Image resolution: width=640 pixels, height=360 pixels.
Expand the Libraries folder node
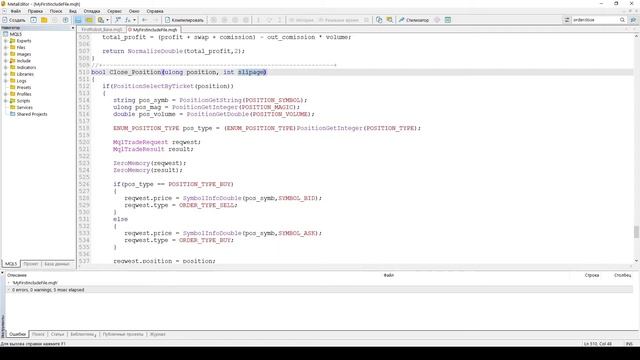(x=6, y=74)
